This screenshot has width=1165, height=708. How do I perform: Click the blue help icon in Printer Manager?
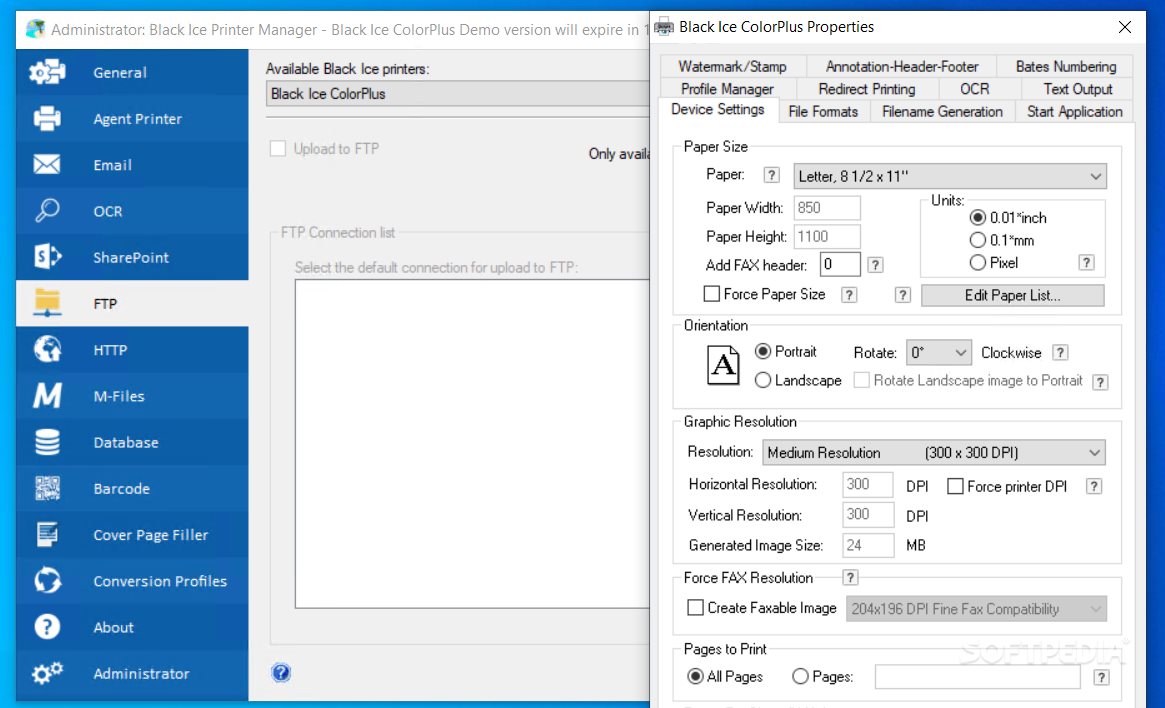click(x=281, y=673)
